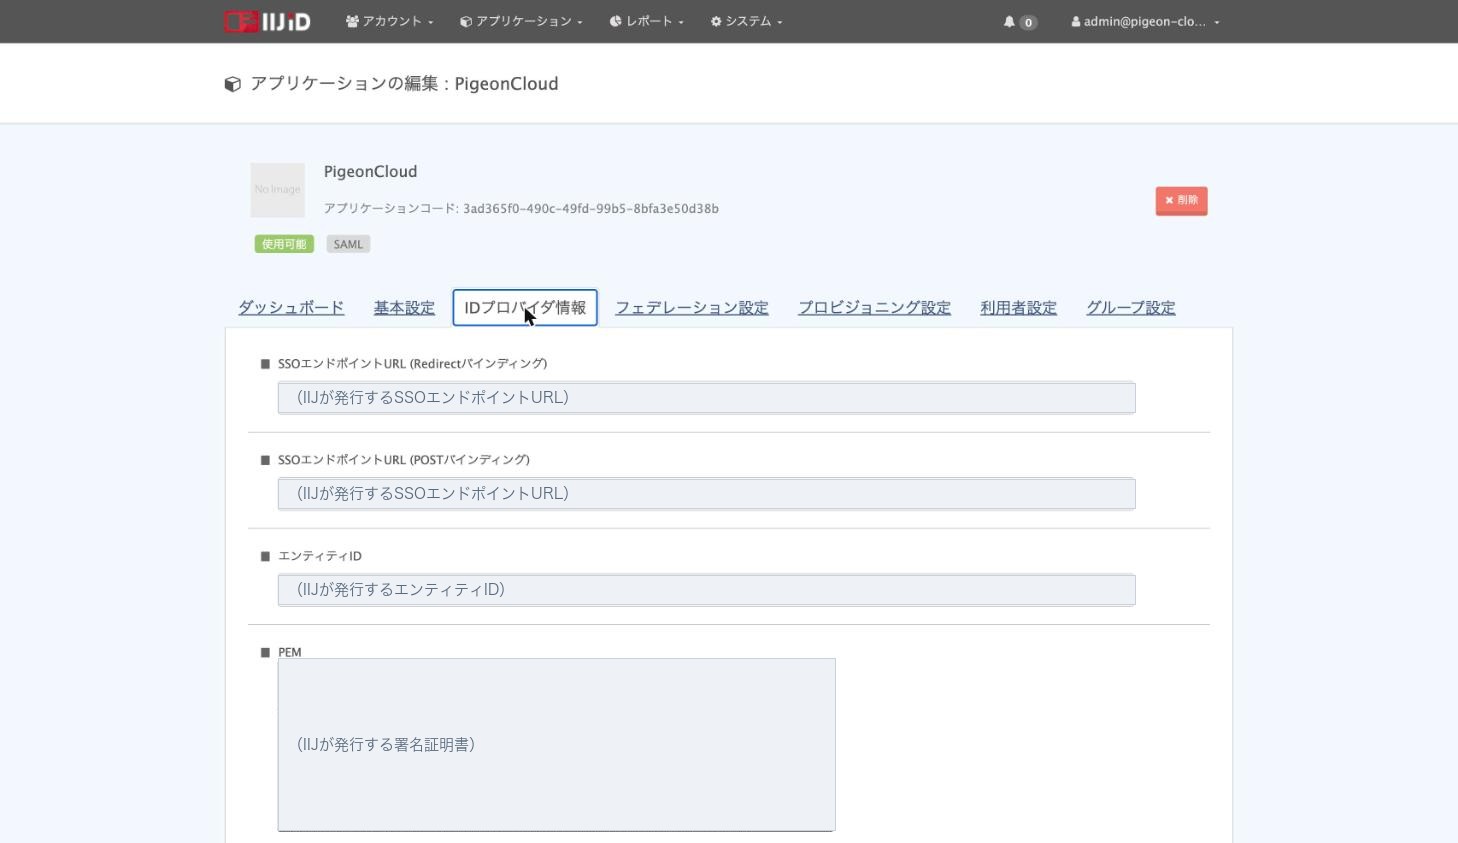Click the アプリケーションの編集：PigeonCloud heading
The image size is (1458, 843).
[x=404, y=84]
